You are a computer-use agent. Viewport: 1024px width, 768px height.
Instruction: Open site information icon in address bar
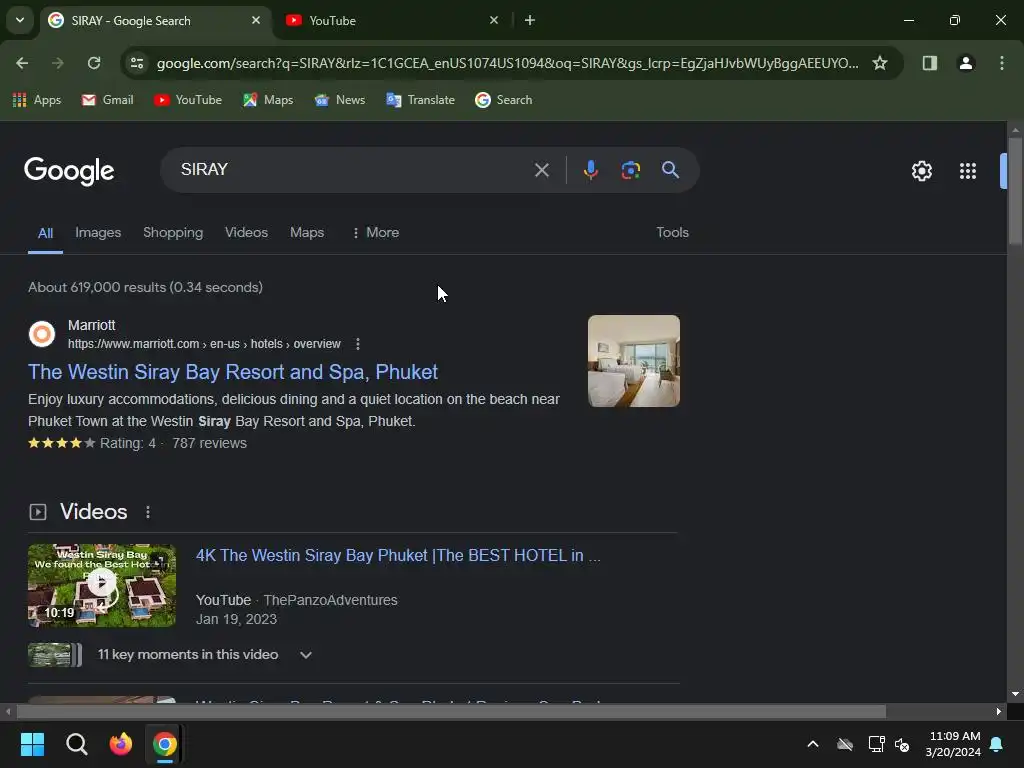[137, 63]
